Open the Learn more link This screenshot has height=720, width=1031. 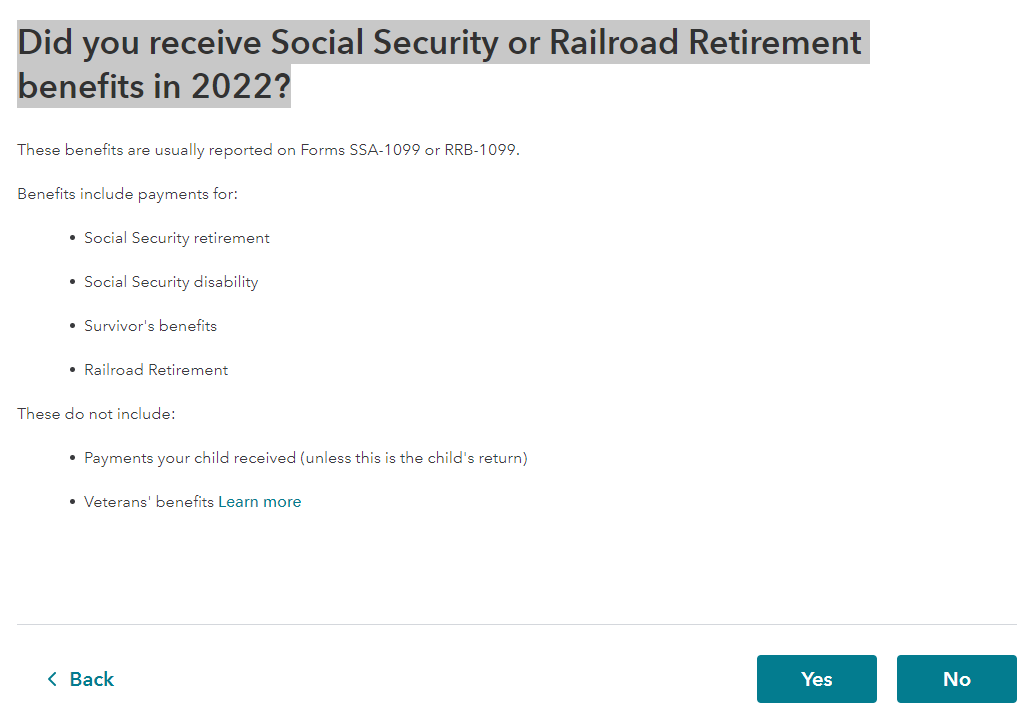click(x=260, y=502)
